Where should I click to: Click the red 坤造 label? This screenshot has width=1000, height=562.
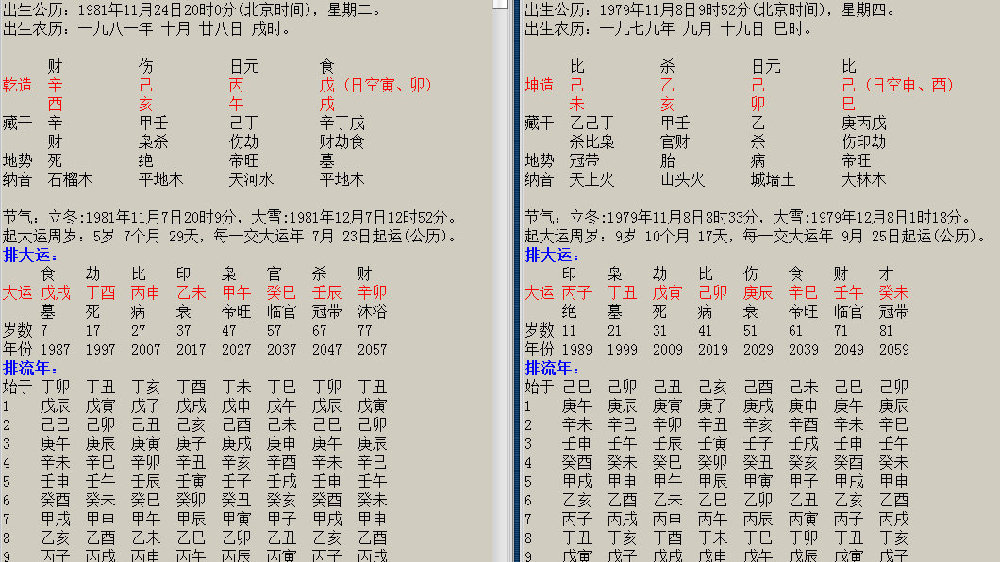pos(539,84)
